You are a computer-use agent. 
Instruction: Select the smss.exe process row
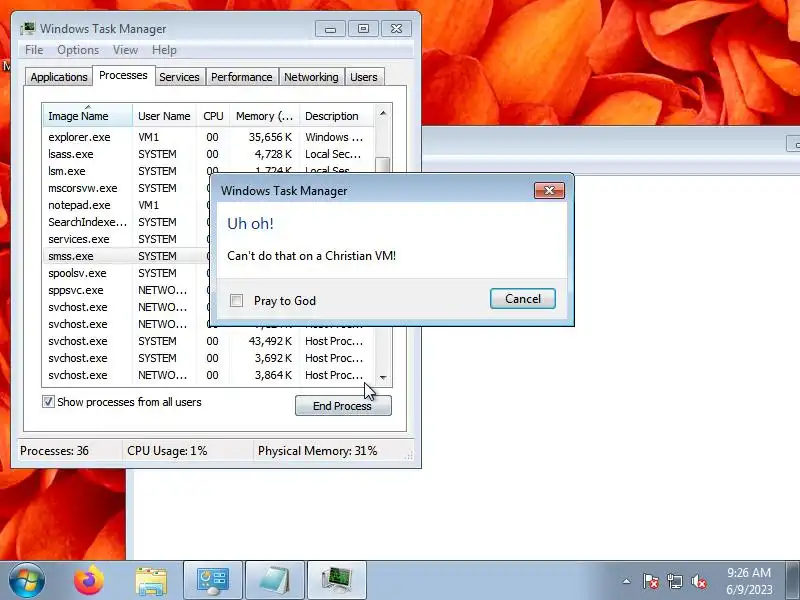coord(127,256)
